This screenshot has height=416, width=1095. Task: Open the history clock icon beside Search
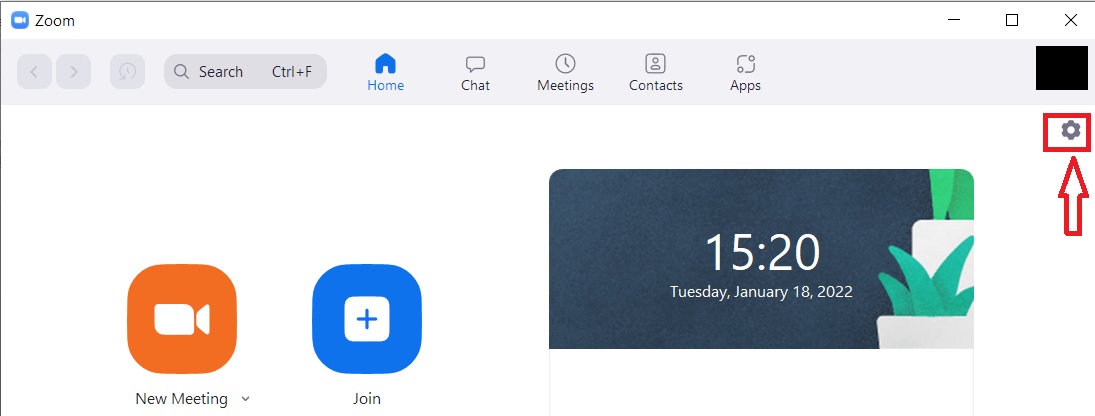click(x=127, y=72)
